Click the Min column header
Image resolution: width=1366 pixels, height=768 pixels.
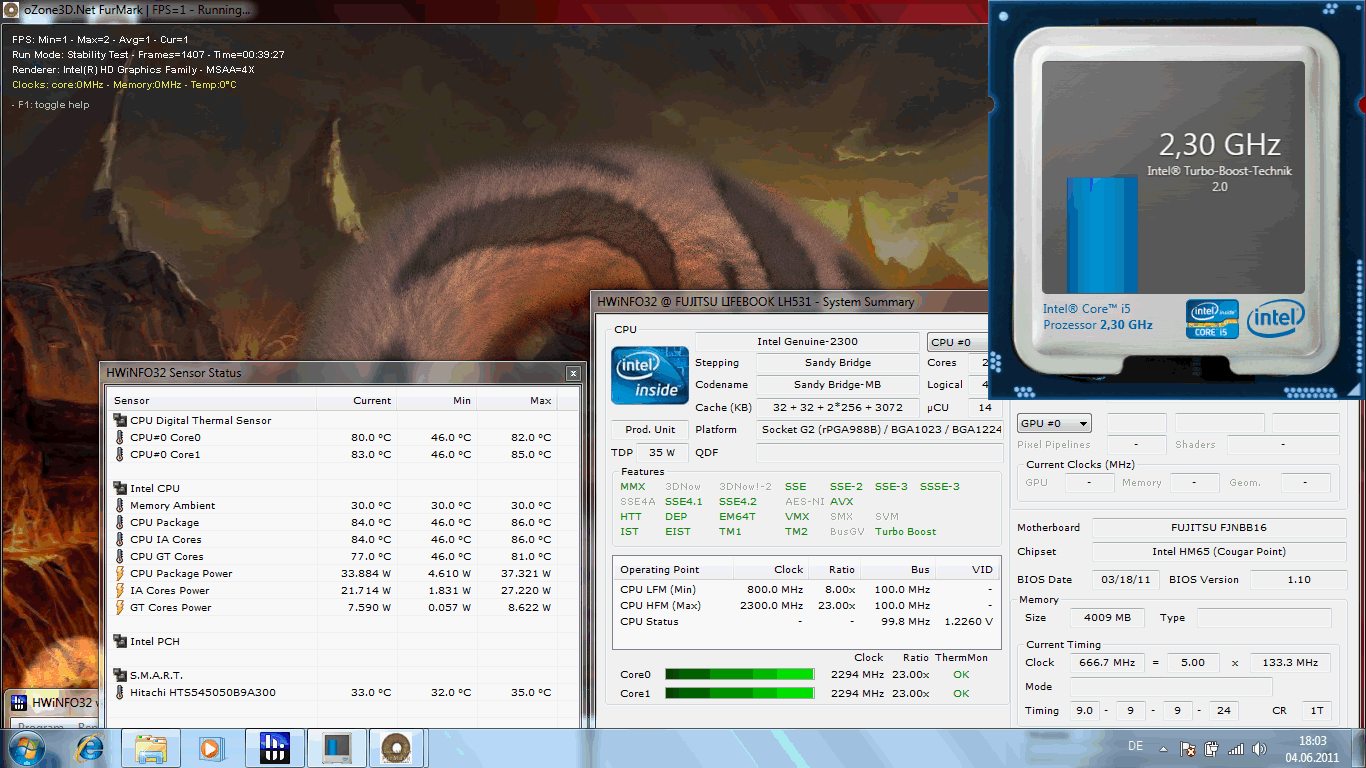pyautogui.click(x=437, y=400)
